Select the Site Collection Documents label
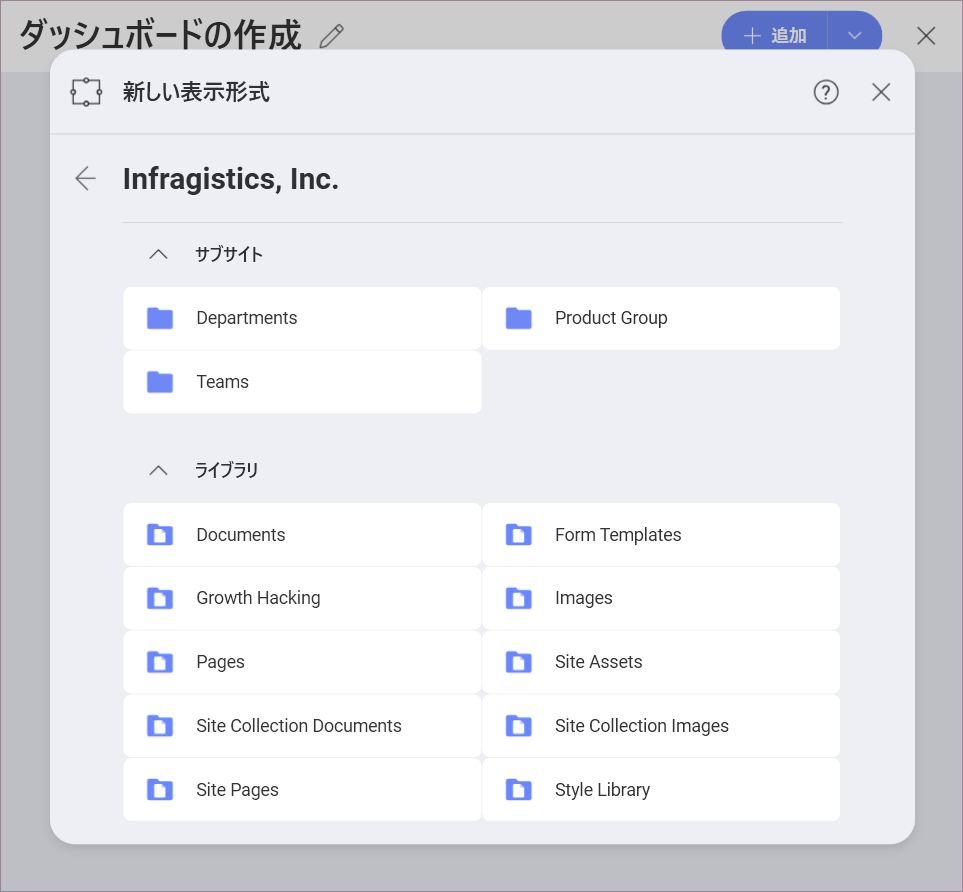The height and width of the screenshot is (892, 963). coord(299,726)
